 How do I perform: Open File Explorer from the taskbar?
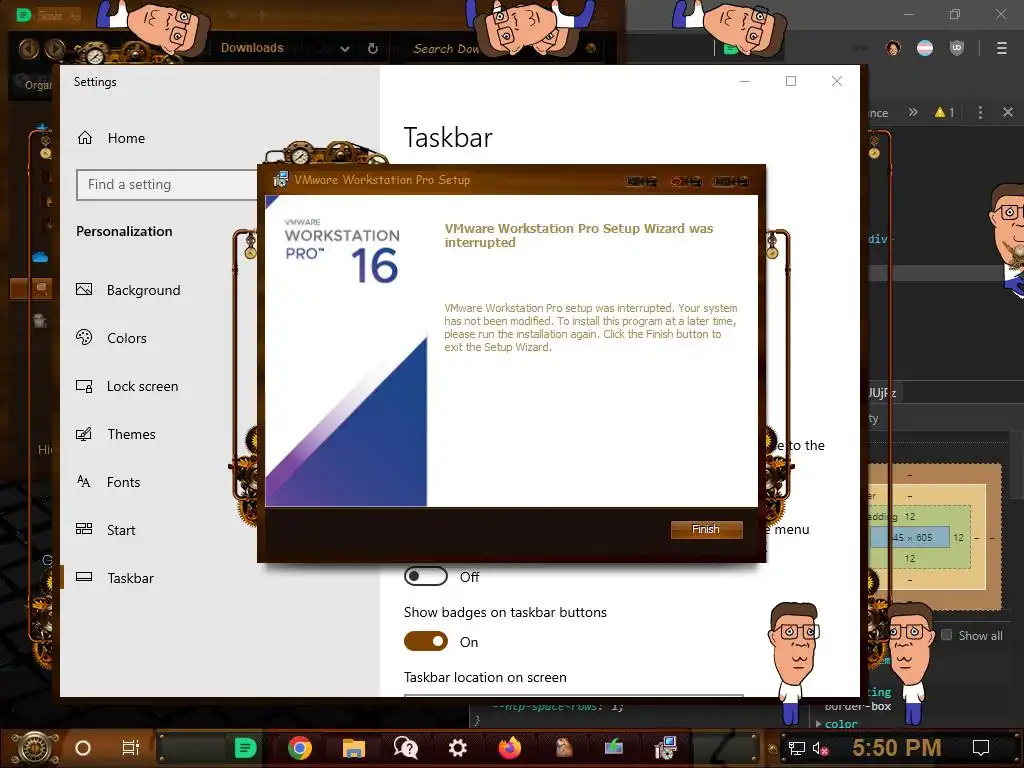[x=353, y=748]
